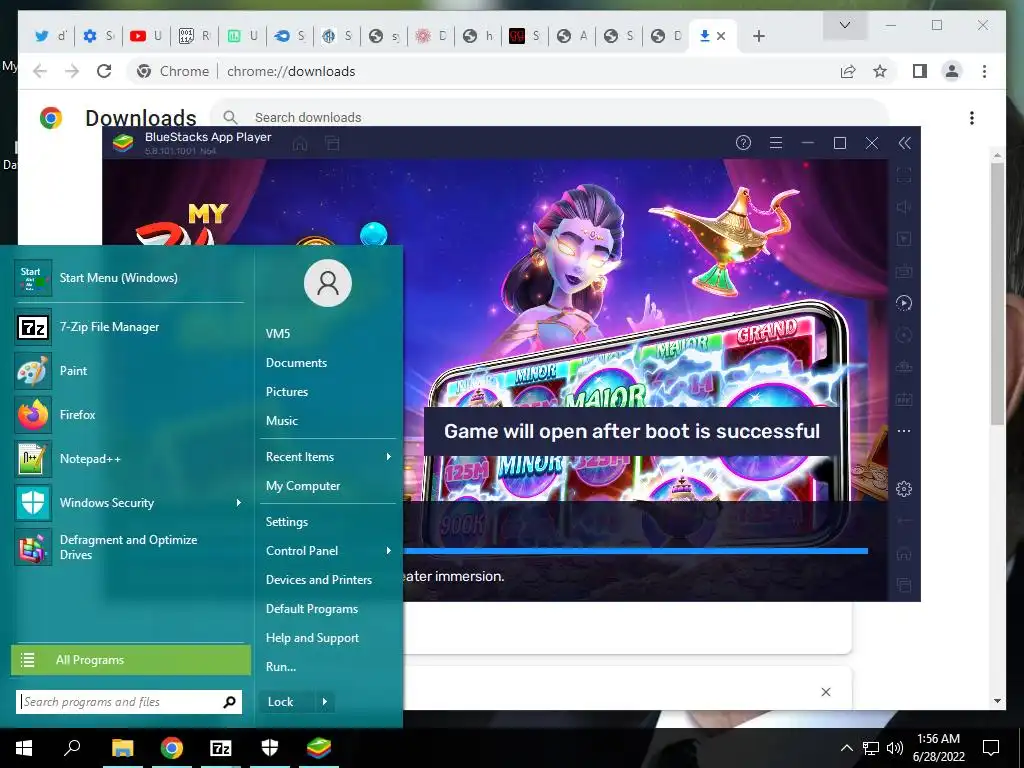Expand power options arrow beside Lock
Viewport: 1024px width, 768px height.
click(x=325, y=702)
